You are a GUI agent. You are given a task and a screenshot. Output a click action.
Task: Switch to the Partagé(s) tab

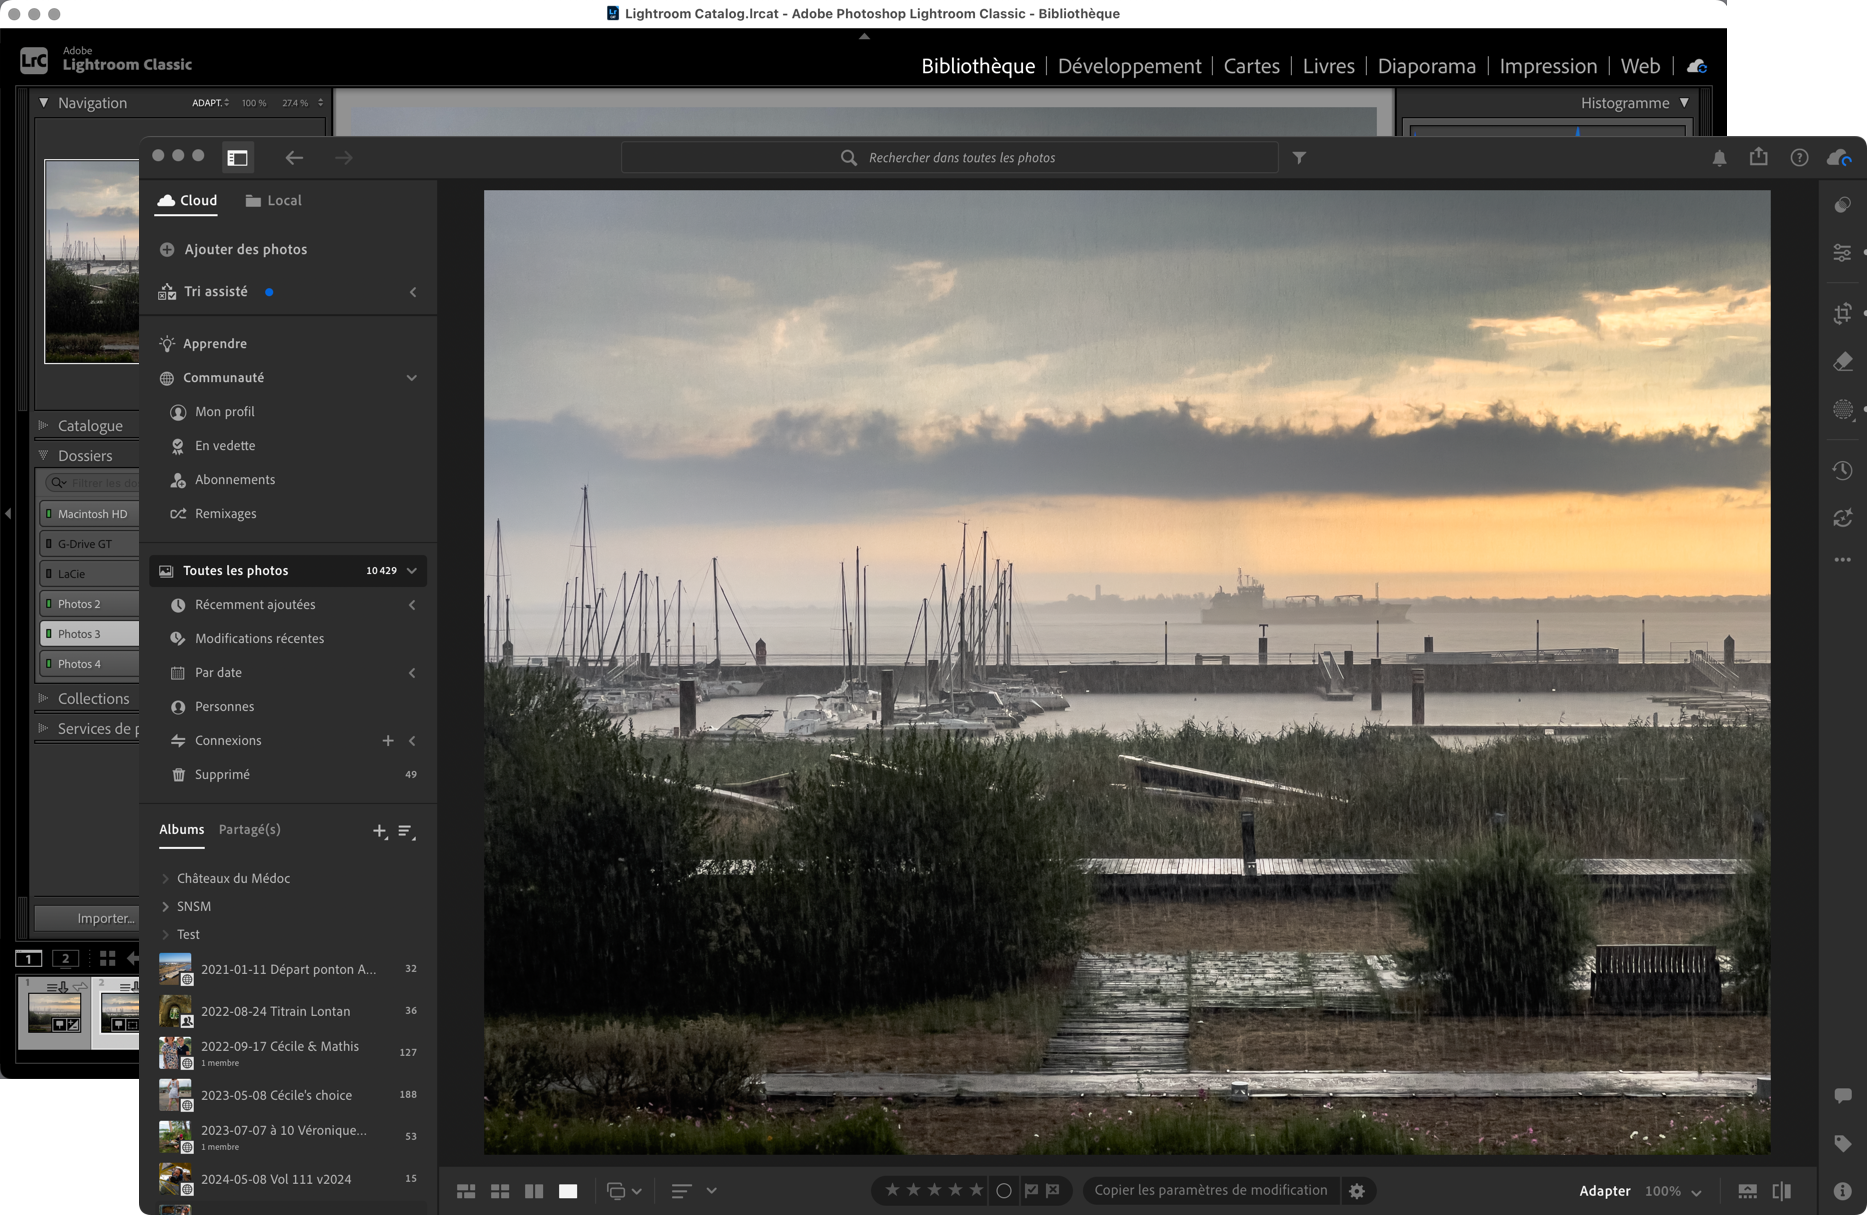pos(250,830)
